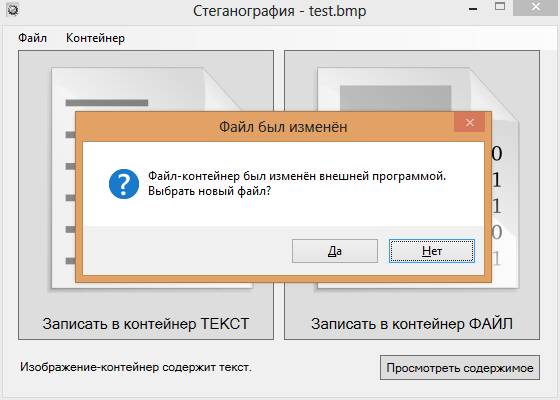Click the dialog title Файл был изменён
This screenshot has height=400, width=560.
tap(283, 127)
